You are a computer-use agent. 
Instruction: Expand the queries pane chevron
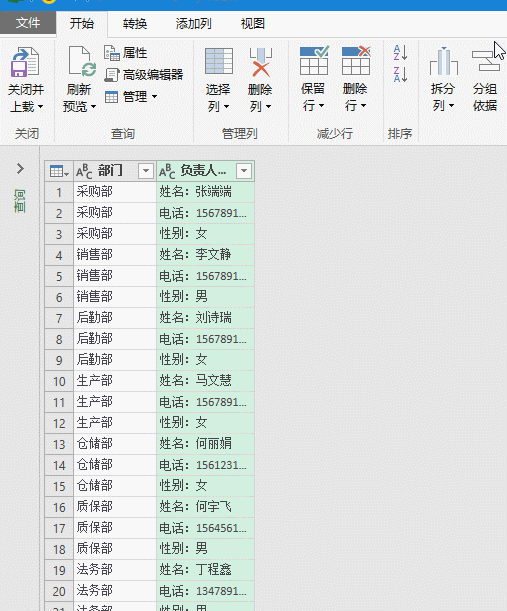pyautogui.click(x=20, y=169)
